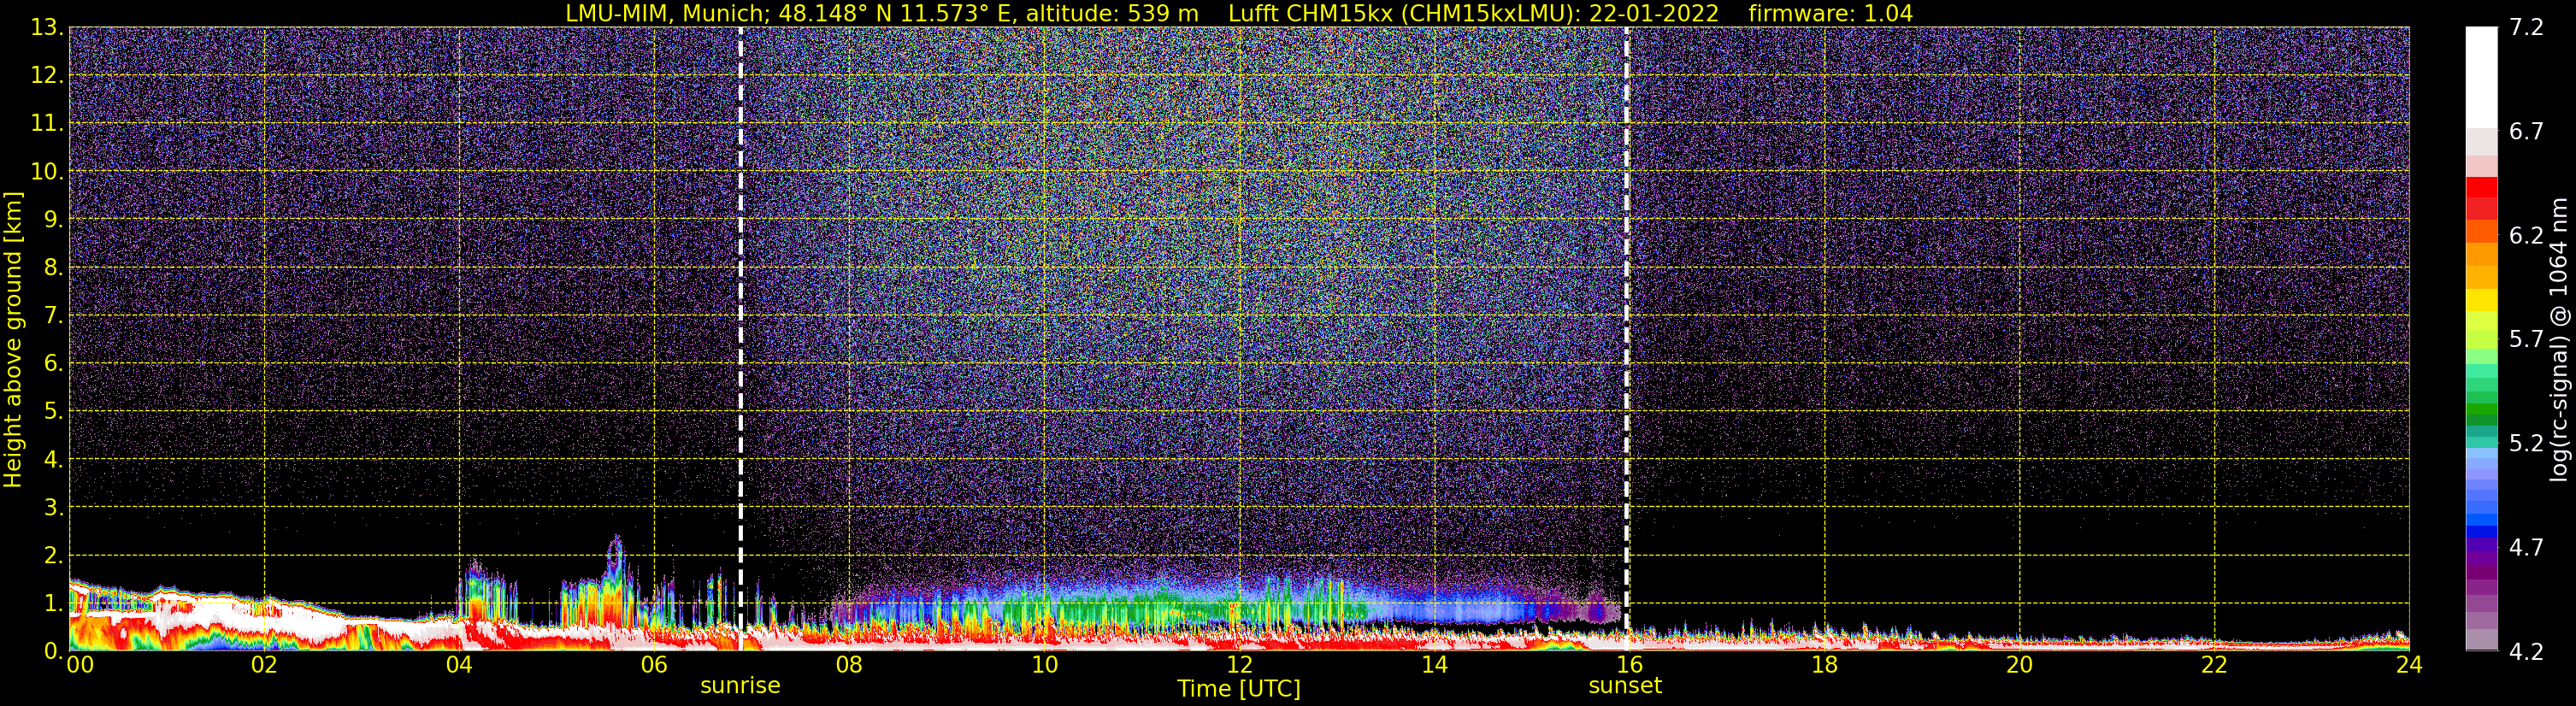Click the colorbar tick label 6.2
This screenshot has height=706, width=2576.
[2526, 235]
